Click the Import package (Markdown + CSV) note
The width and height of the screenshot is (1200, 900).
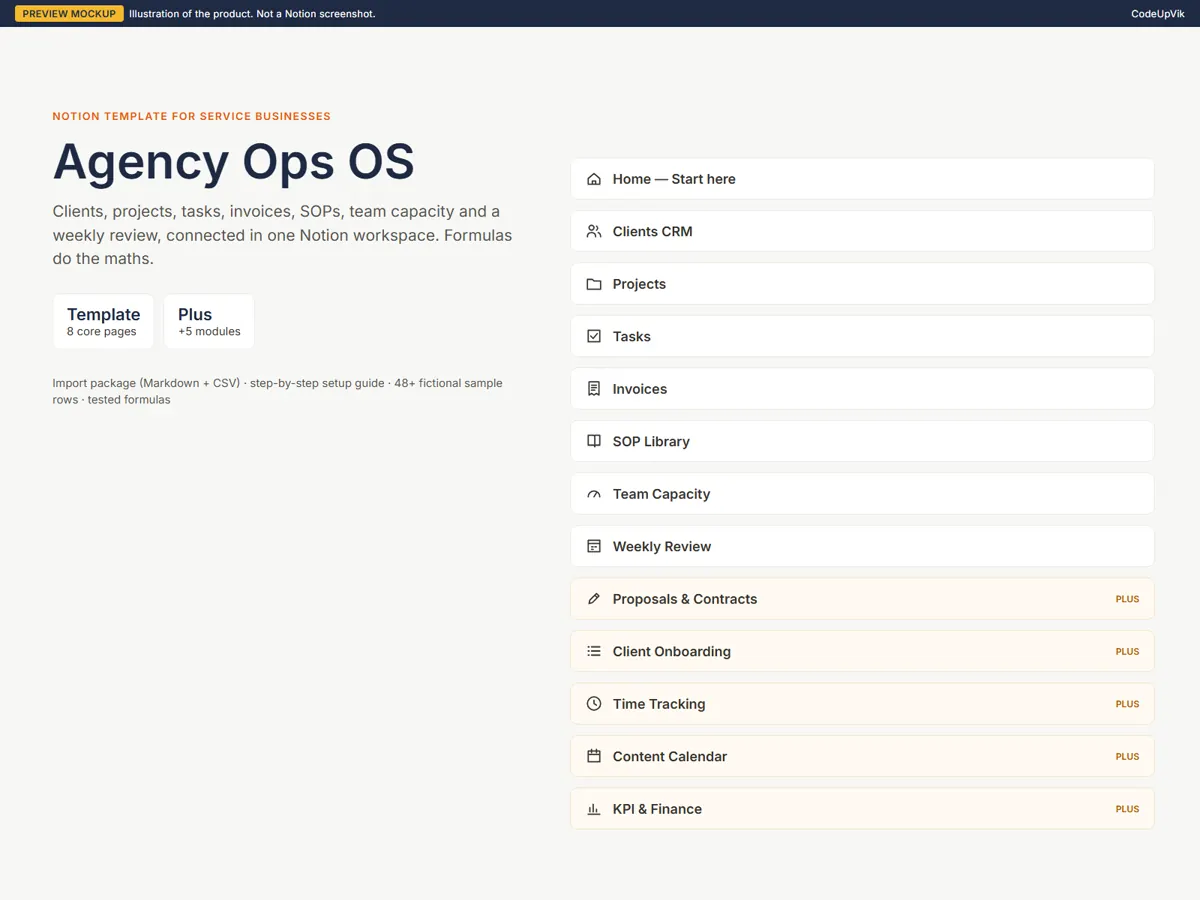coord(278,391)
